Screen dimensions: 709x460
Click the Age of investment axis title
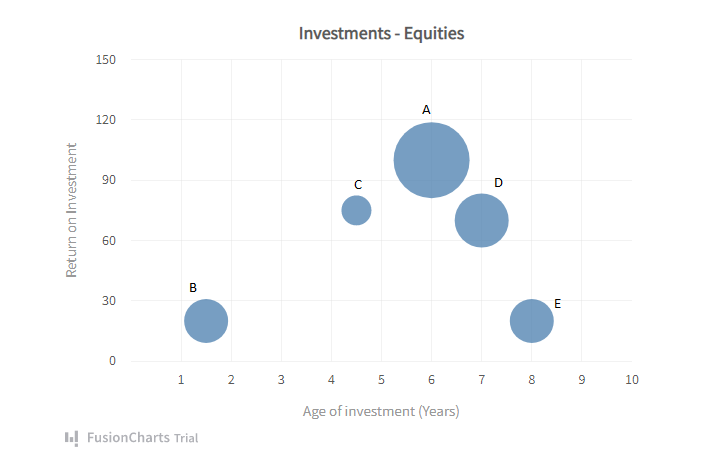click(x=381, y=411)
